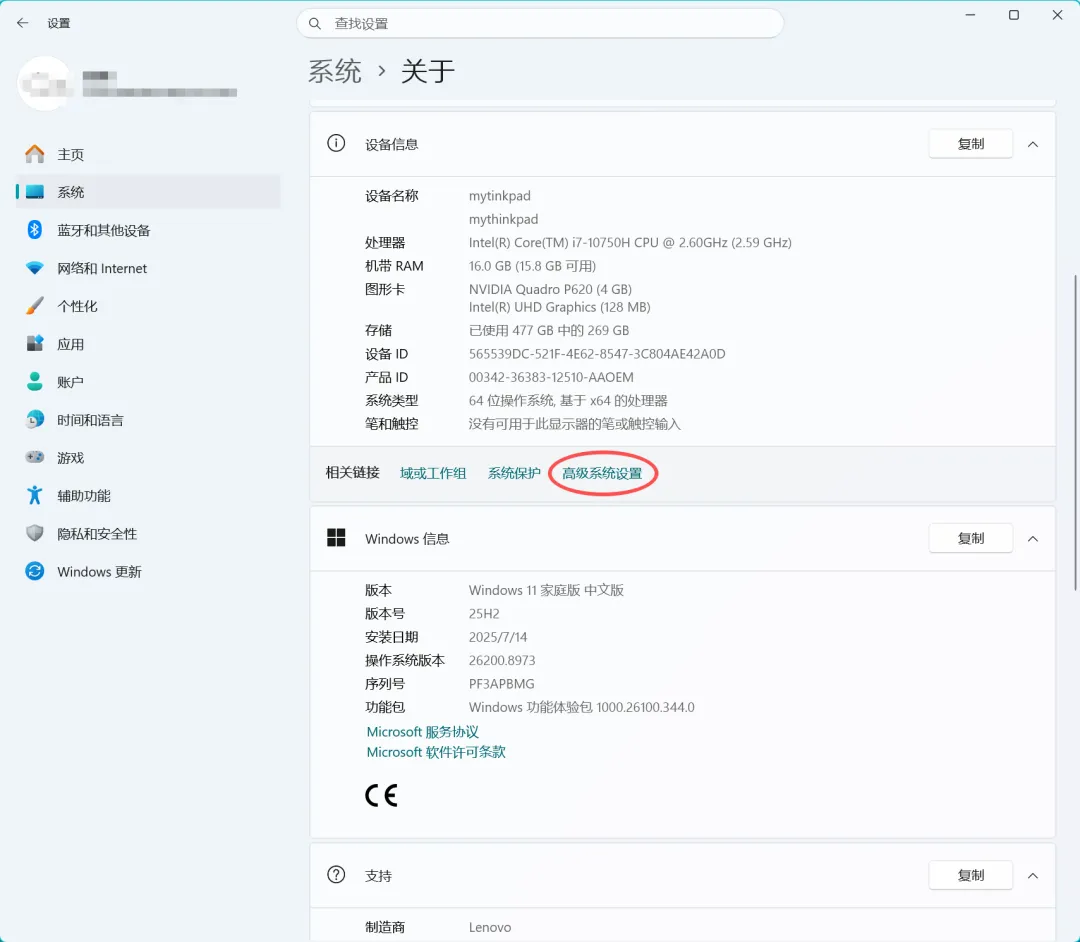Click the 功能包 value text
Screen dimensions: 1080x942
pos(582,707)
